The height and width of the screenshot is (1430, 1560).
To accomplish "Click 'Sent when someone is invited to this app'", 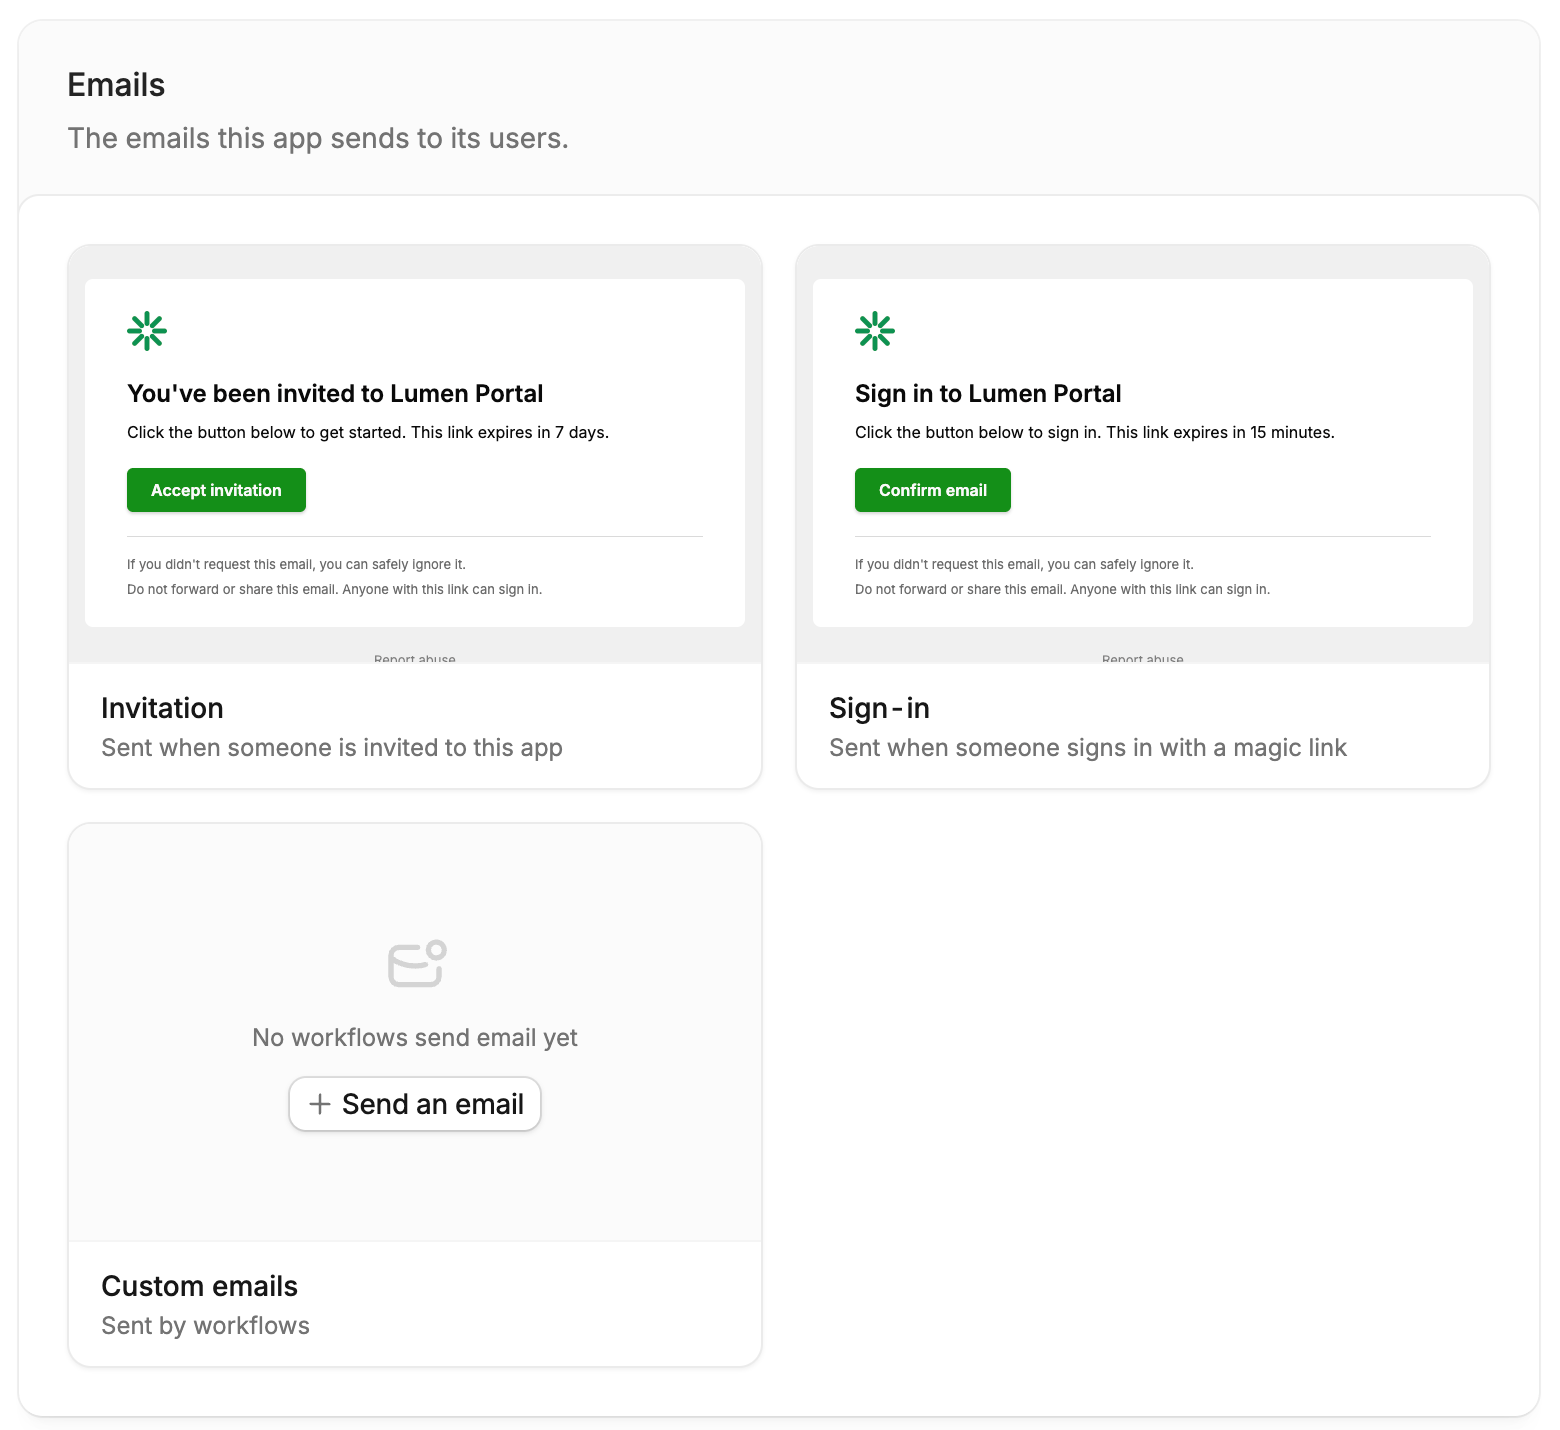I will coord(332,748).
